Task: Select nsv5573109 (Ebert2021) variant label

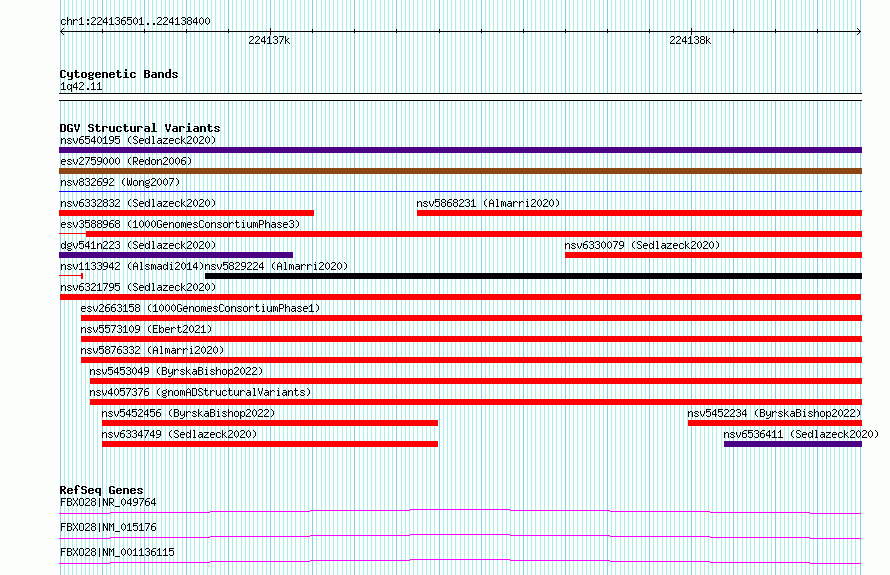Action: pos(146,329)
